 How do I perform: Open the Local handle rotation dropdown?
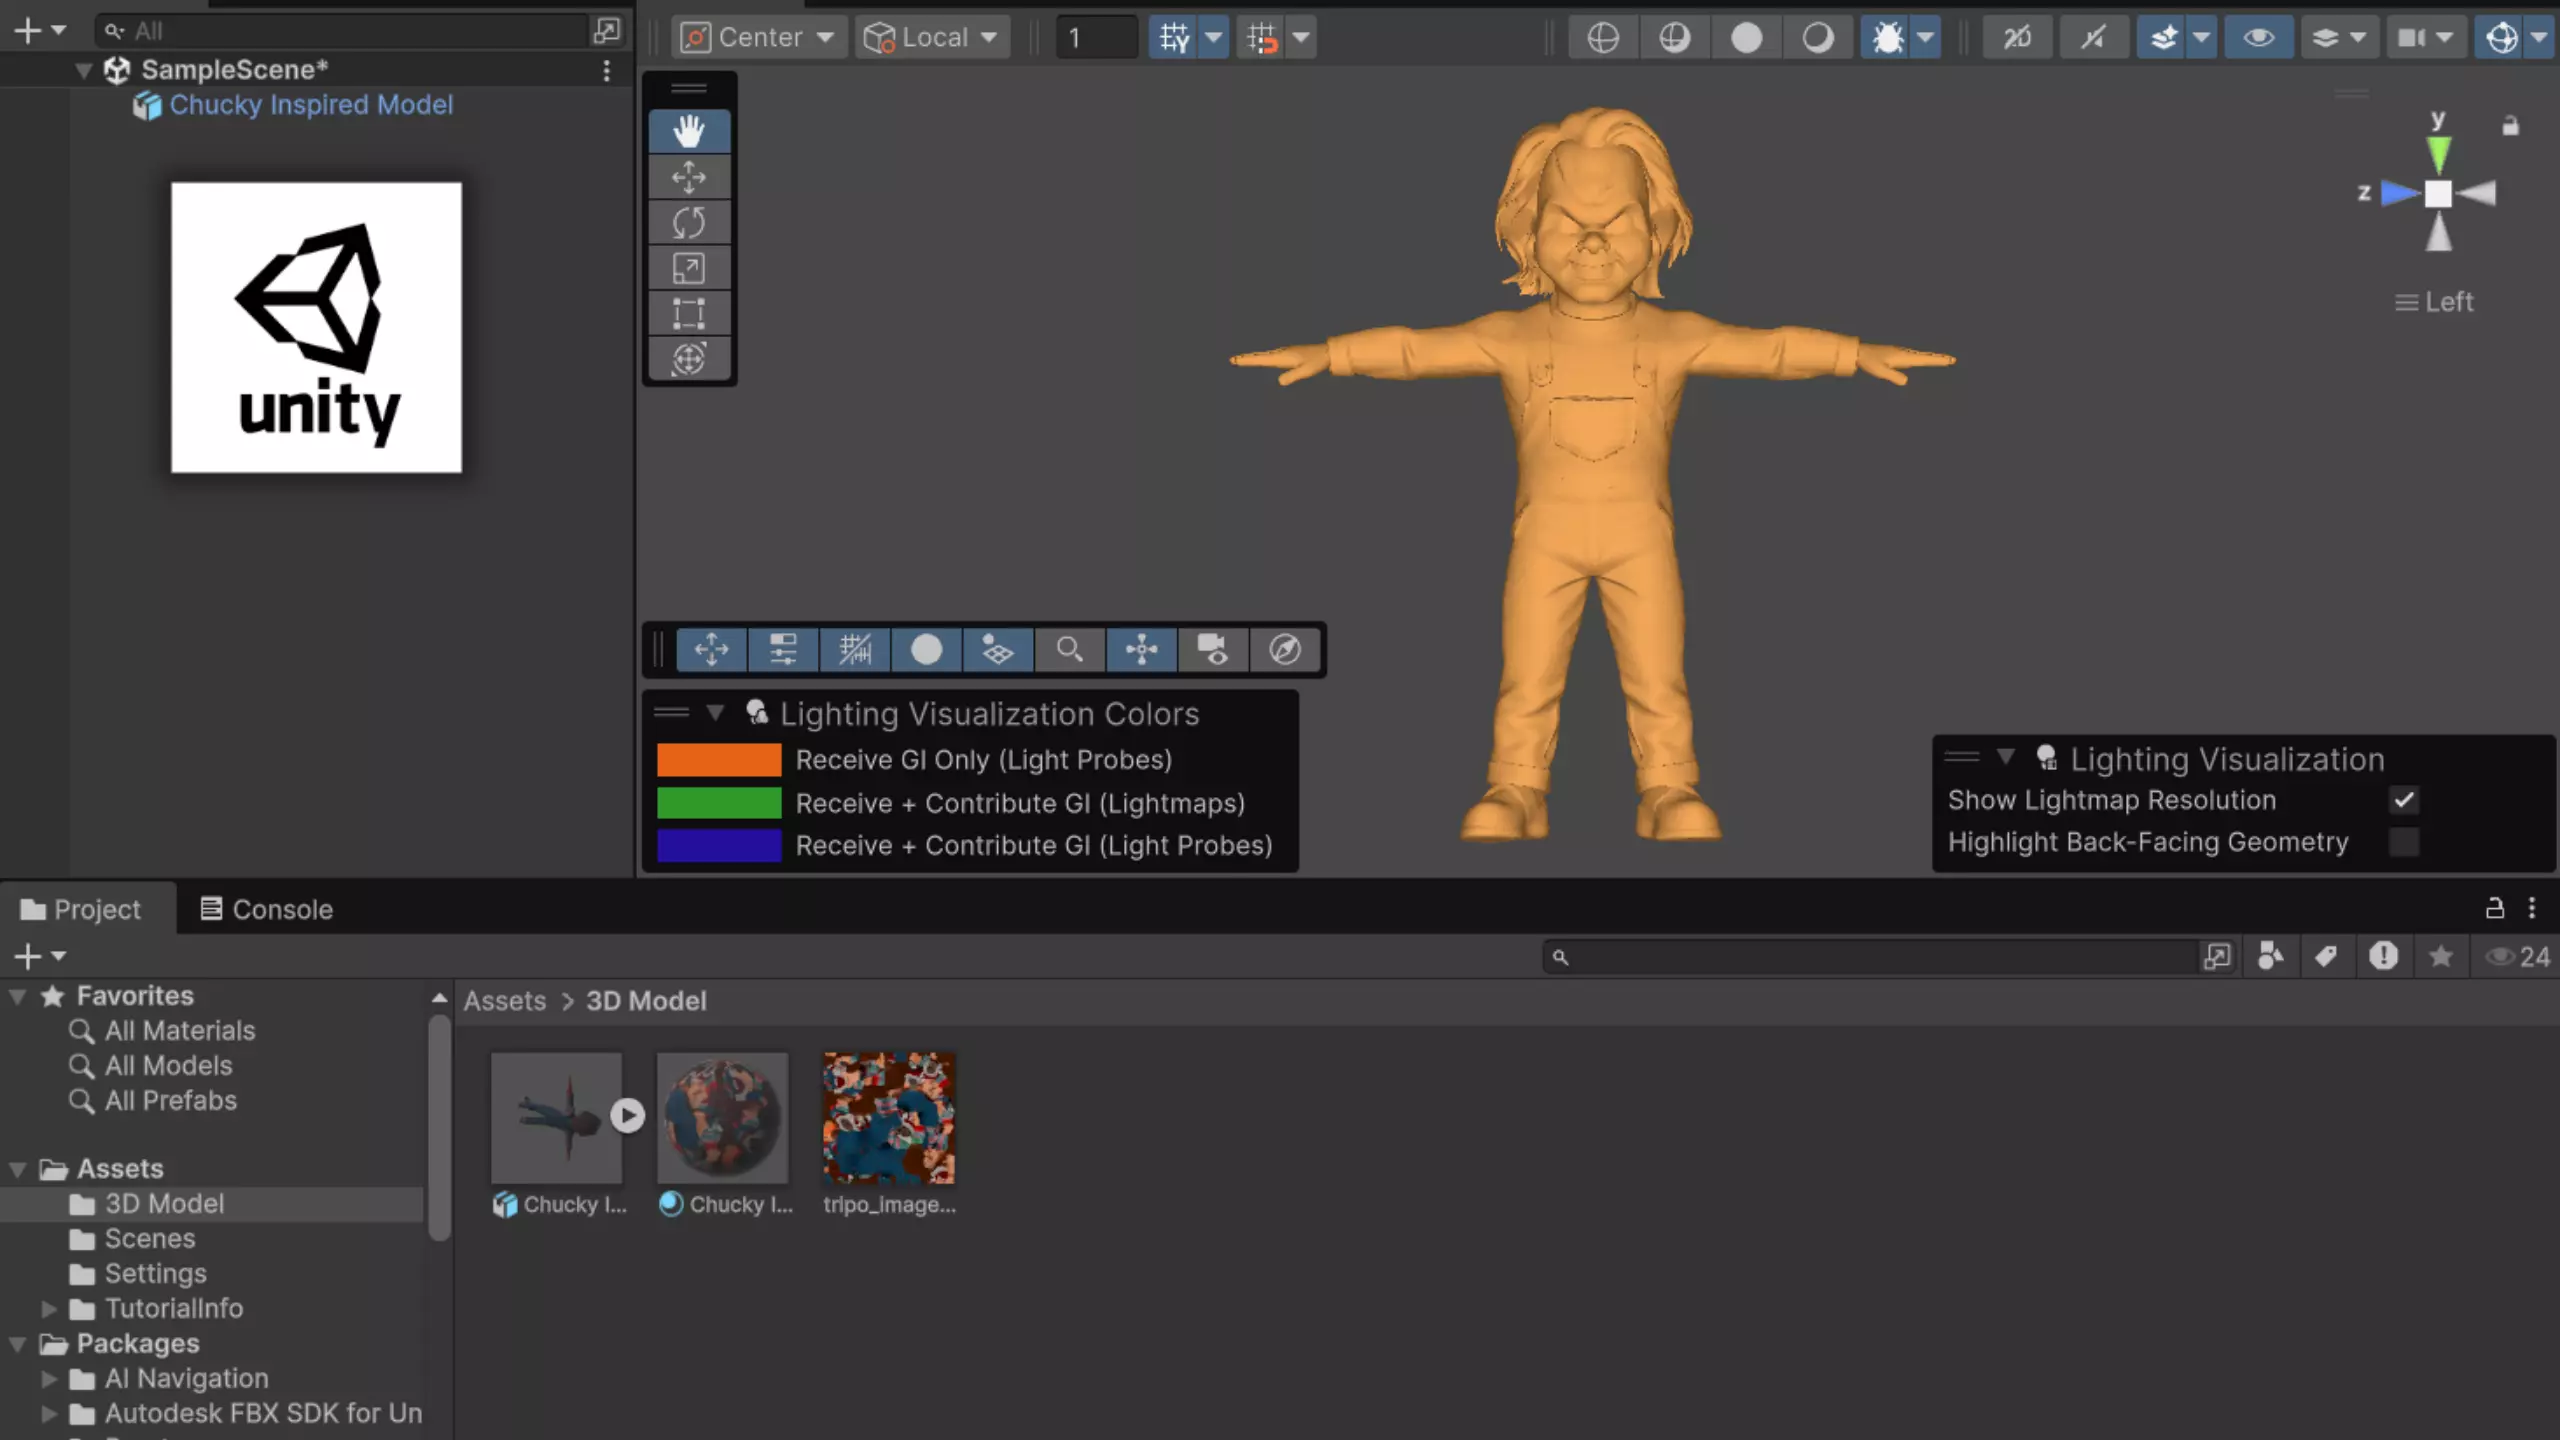[x=932, y=37]
